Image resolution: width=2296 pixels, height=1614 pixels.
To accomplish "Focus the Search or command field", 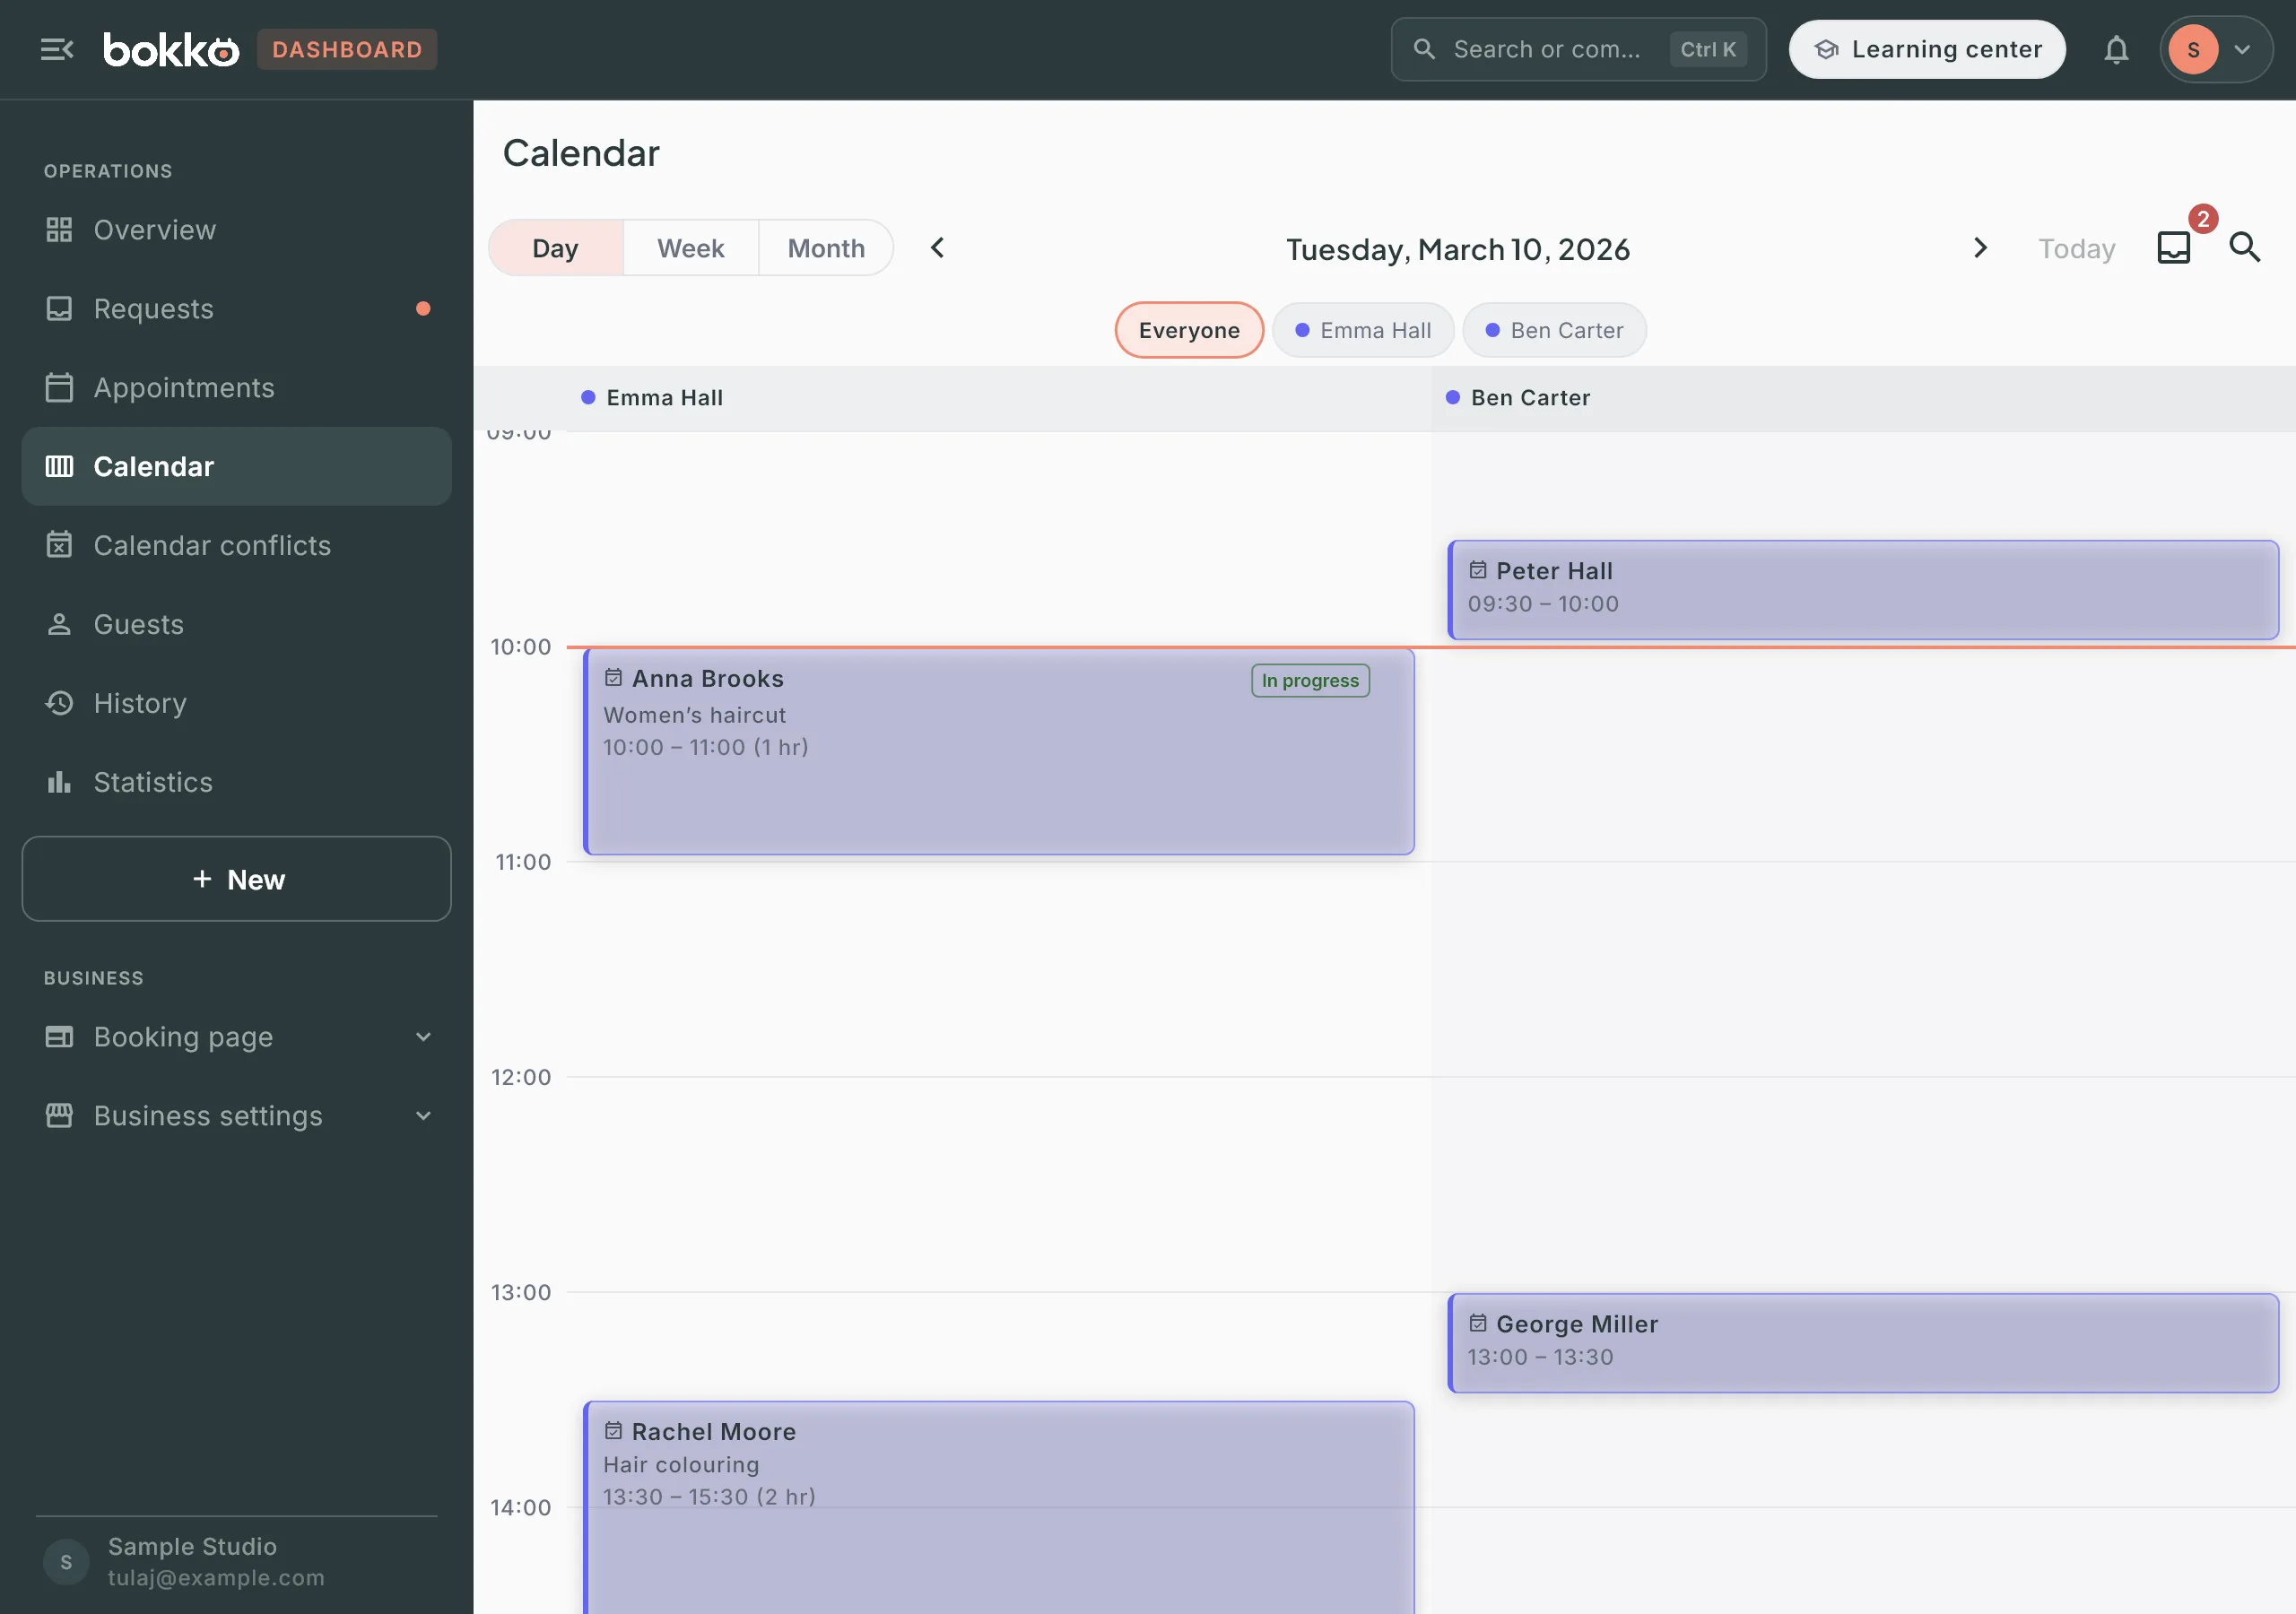I will tap(1578, 49).
